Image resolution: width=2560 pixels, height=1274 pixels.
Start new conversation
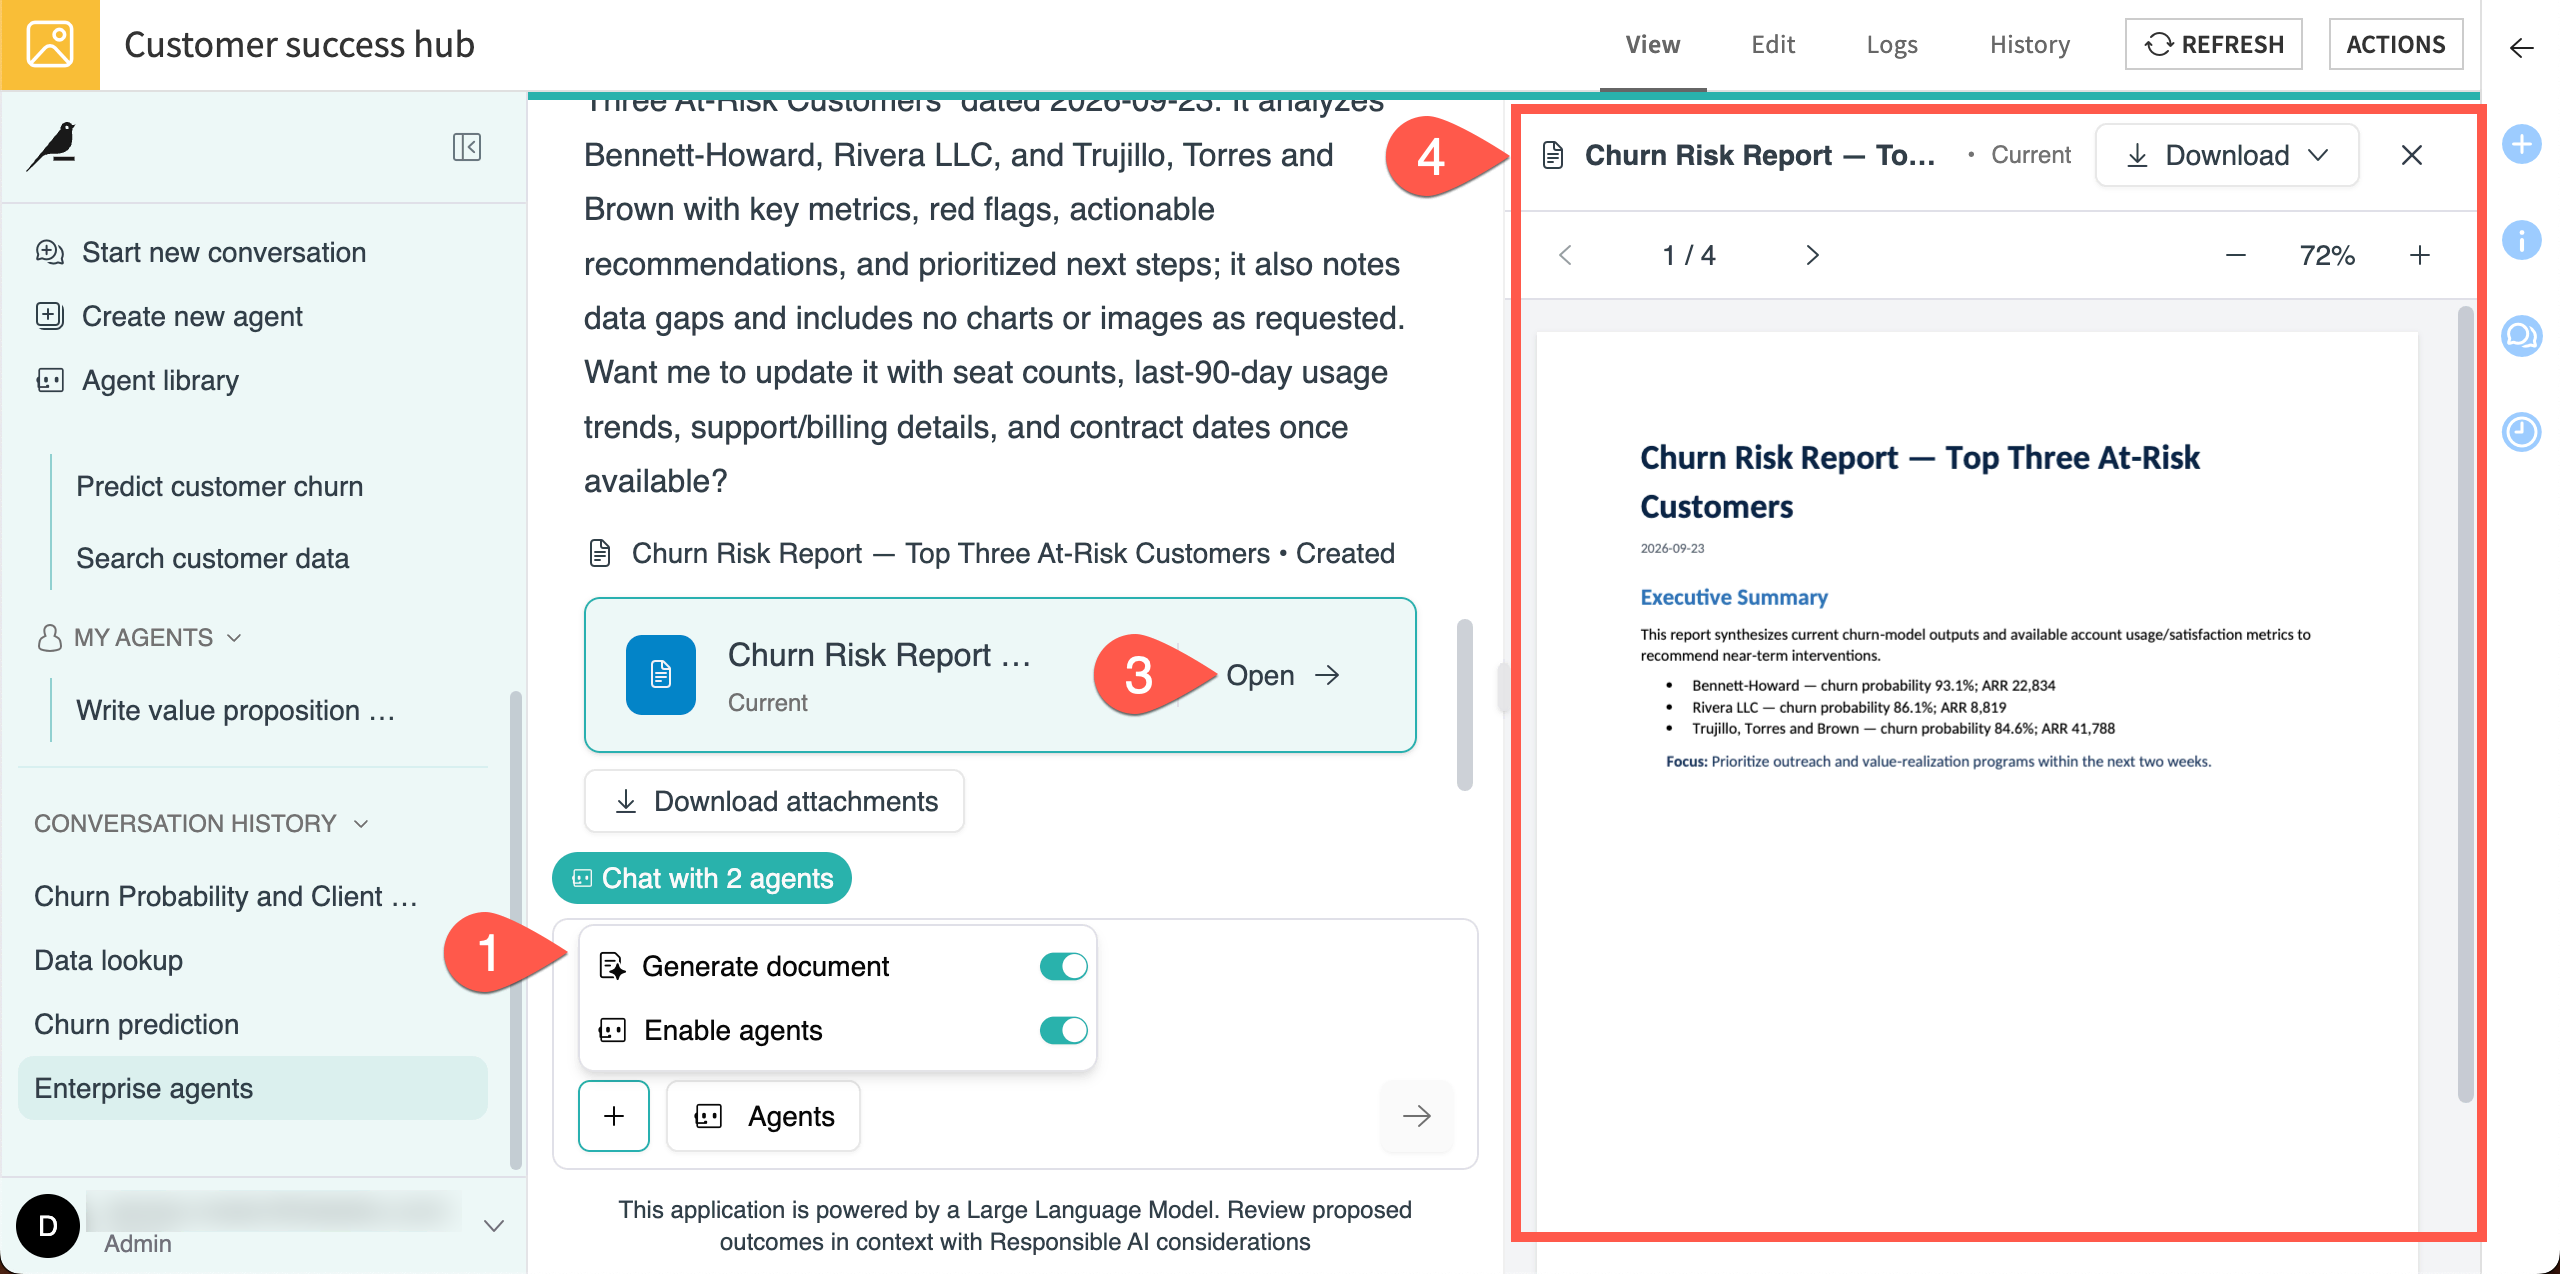tap(201, 252)
